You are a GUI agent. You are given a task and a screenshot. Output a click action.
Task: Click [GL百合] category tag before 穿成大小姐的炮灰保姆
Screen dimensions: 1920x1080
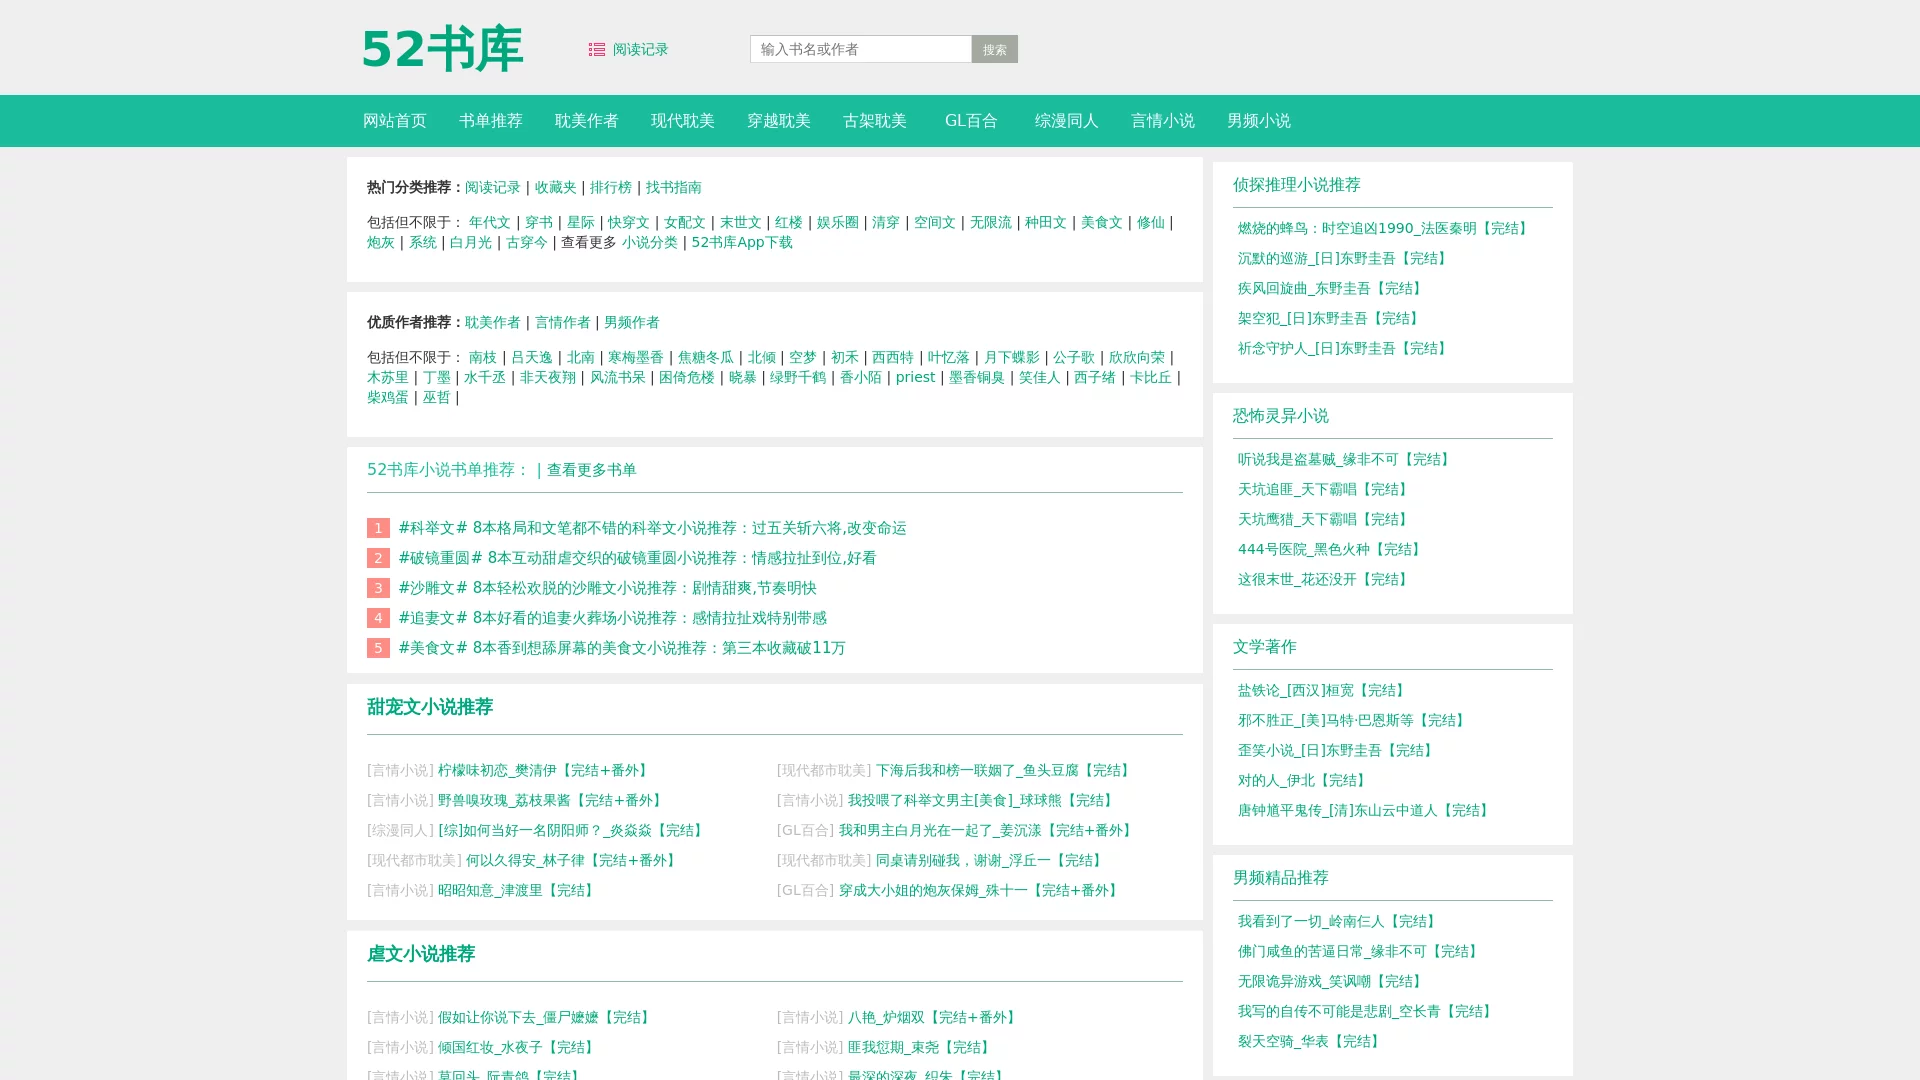pos(805,890)
